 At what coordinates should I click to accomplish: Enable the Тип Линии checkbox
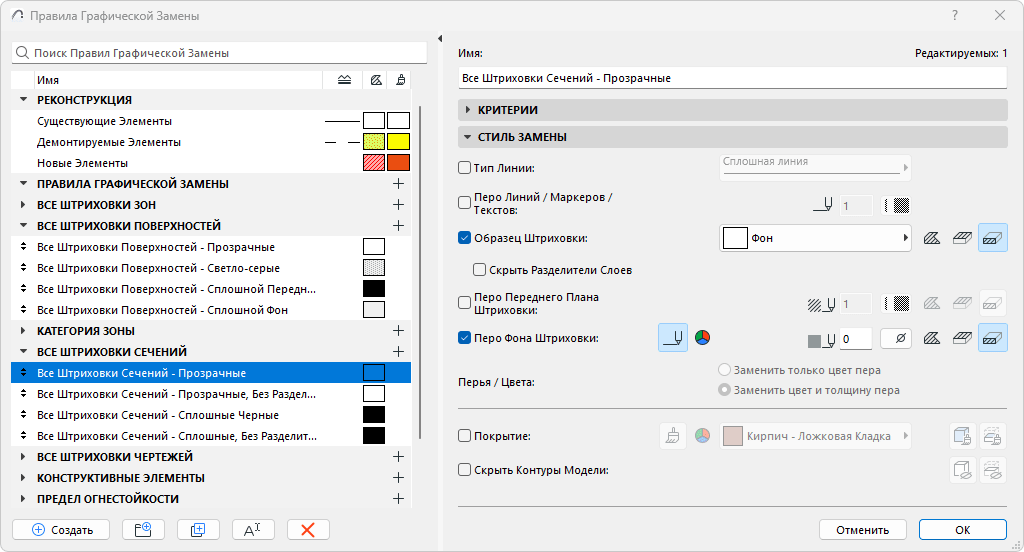pyautogui.click(x=464, y=168)
